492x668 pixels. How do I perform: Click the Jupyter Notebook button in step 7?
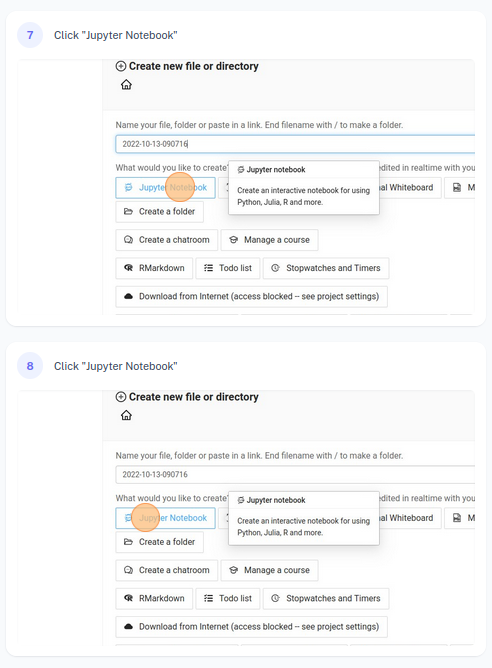(165, 187)
